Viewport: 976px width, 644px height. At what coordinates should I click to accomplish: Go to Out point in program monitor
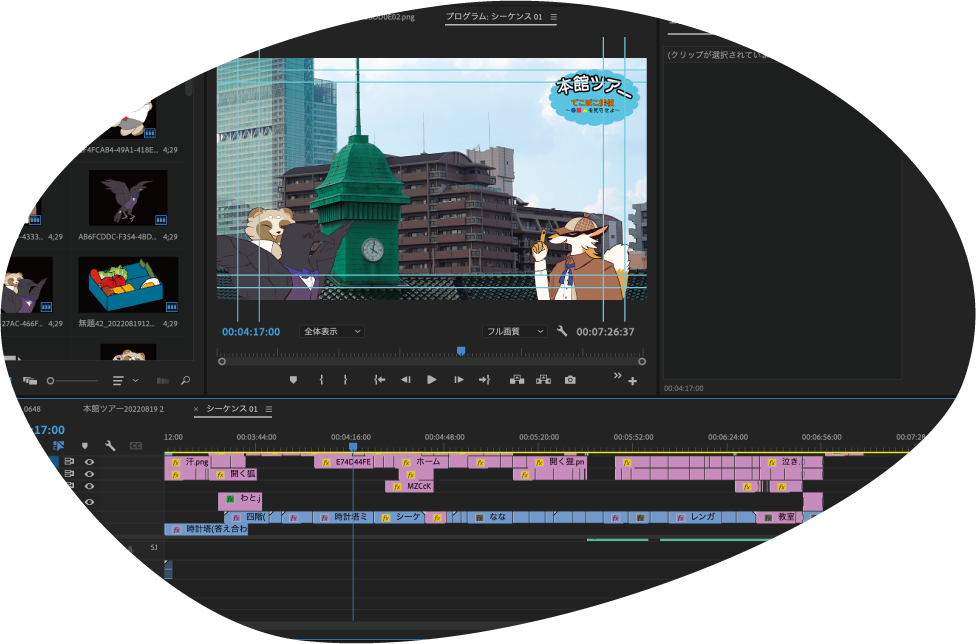484,380
